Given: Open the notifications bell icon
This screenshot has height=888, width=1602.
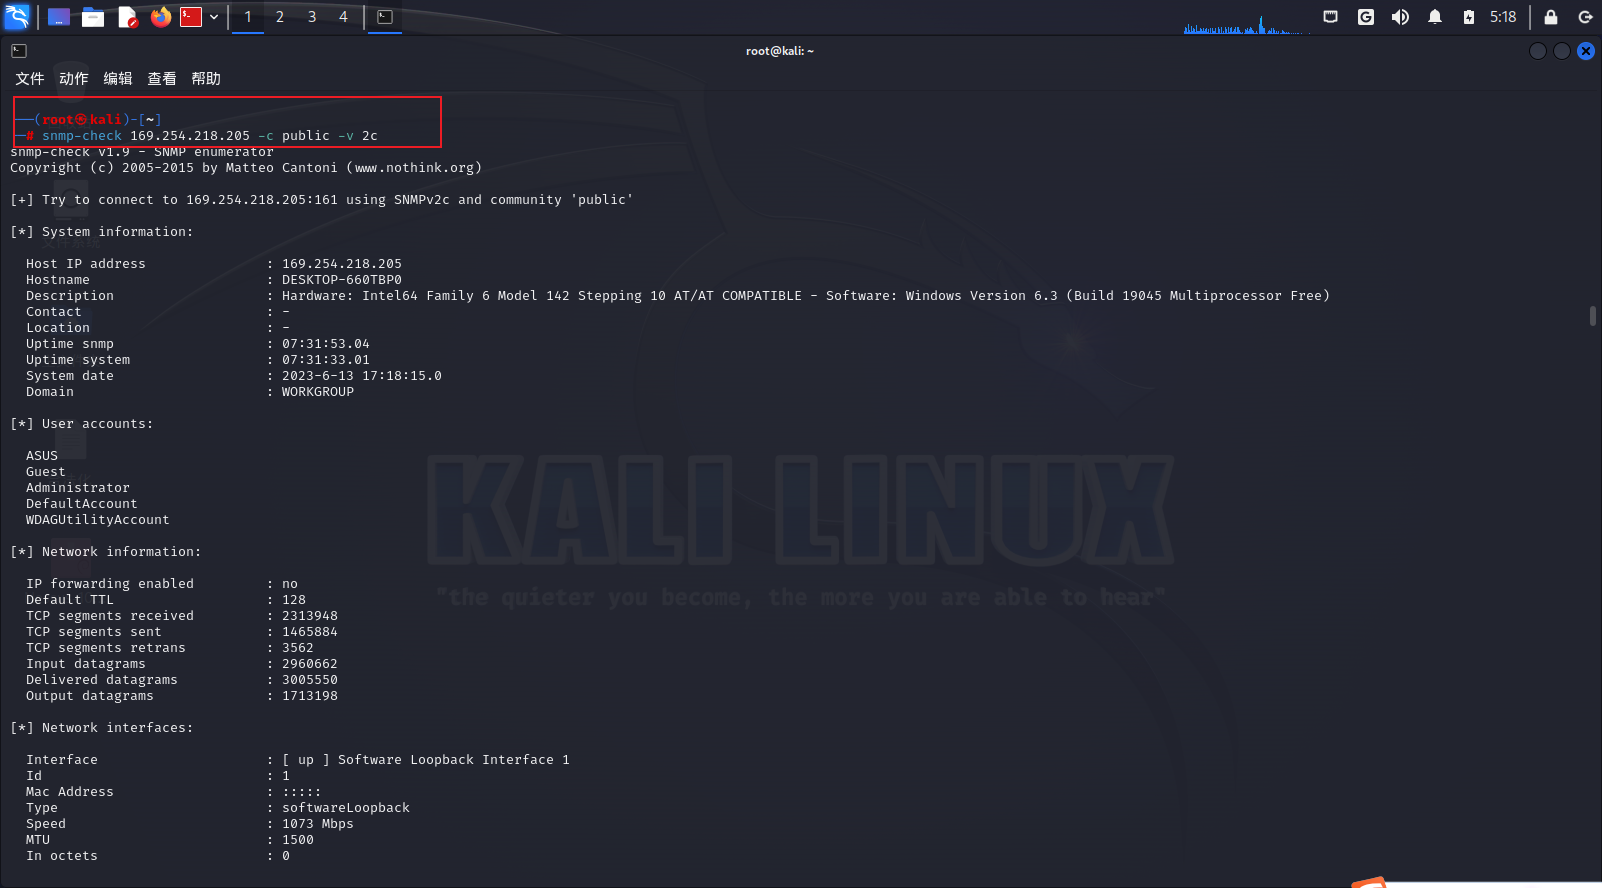Looking at the screenshot, I should tap(1435, 17).
